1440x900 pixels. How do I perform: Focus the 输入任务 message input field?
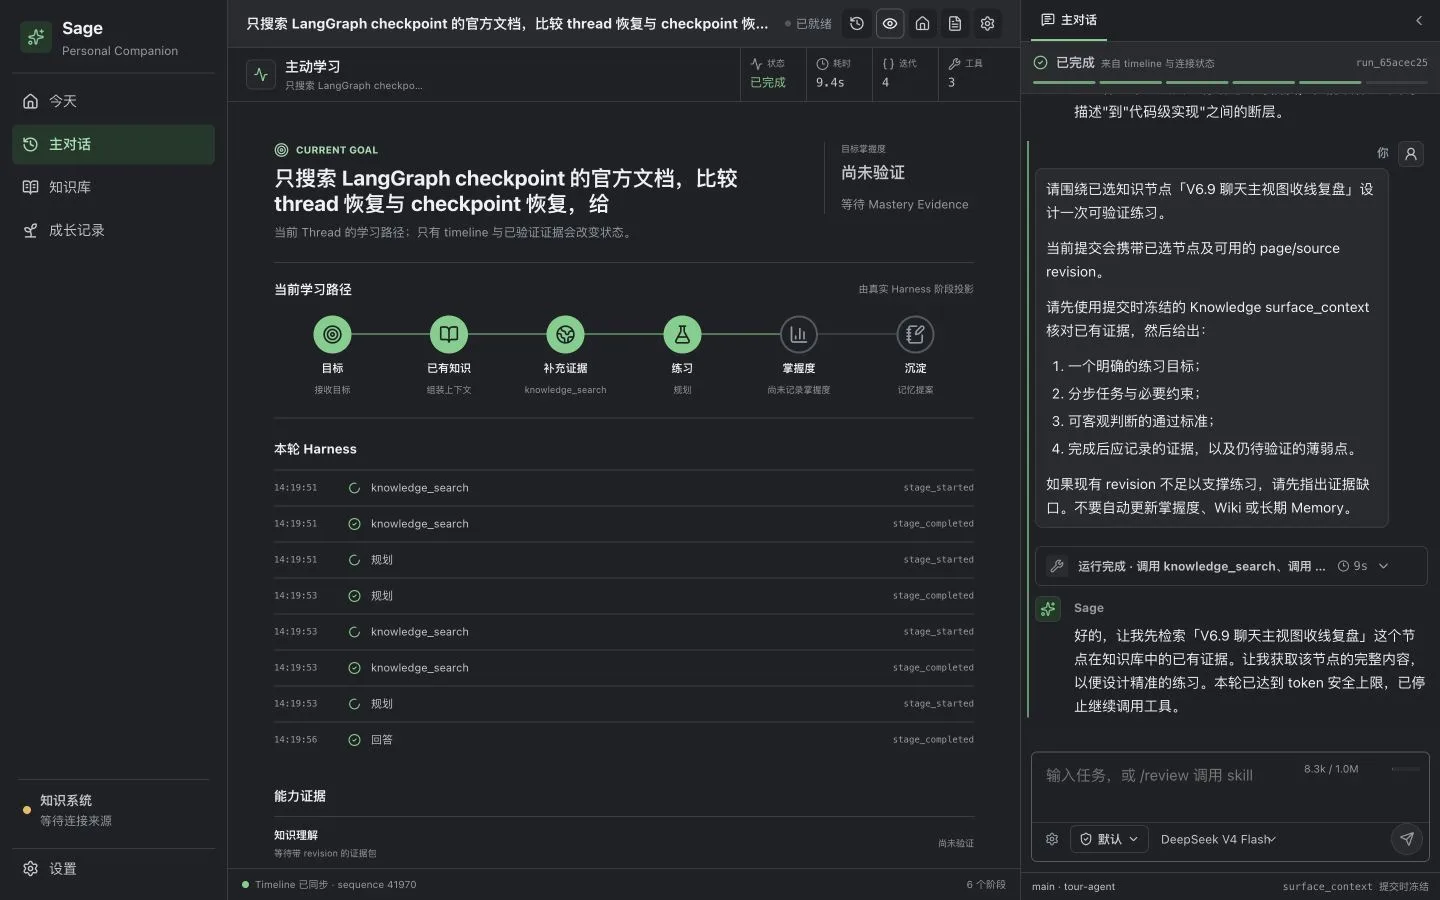(1166, 787)
